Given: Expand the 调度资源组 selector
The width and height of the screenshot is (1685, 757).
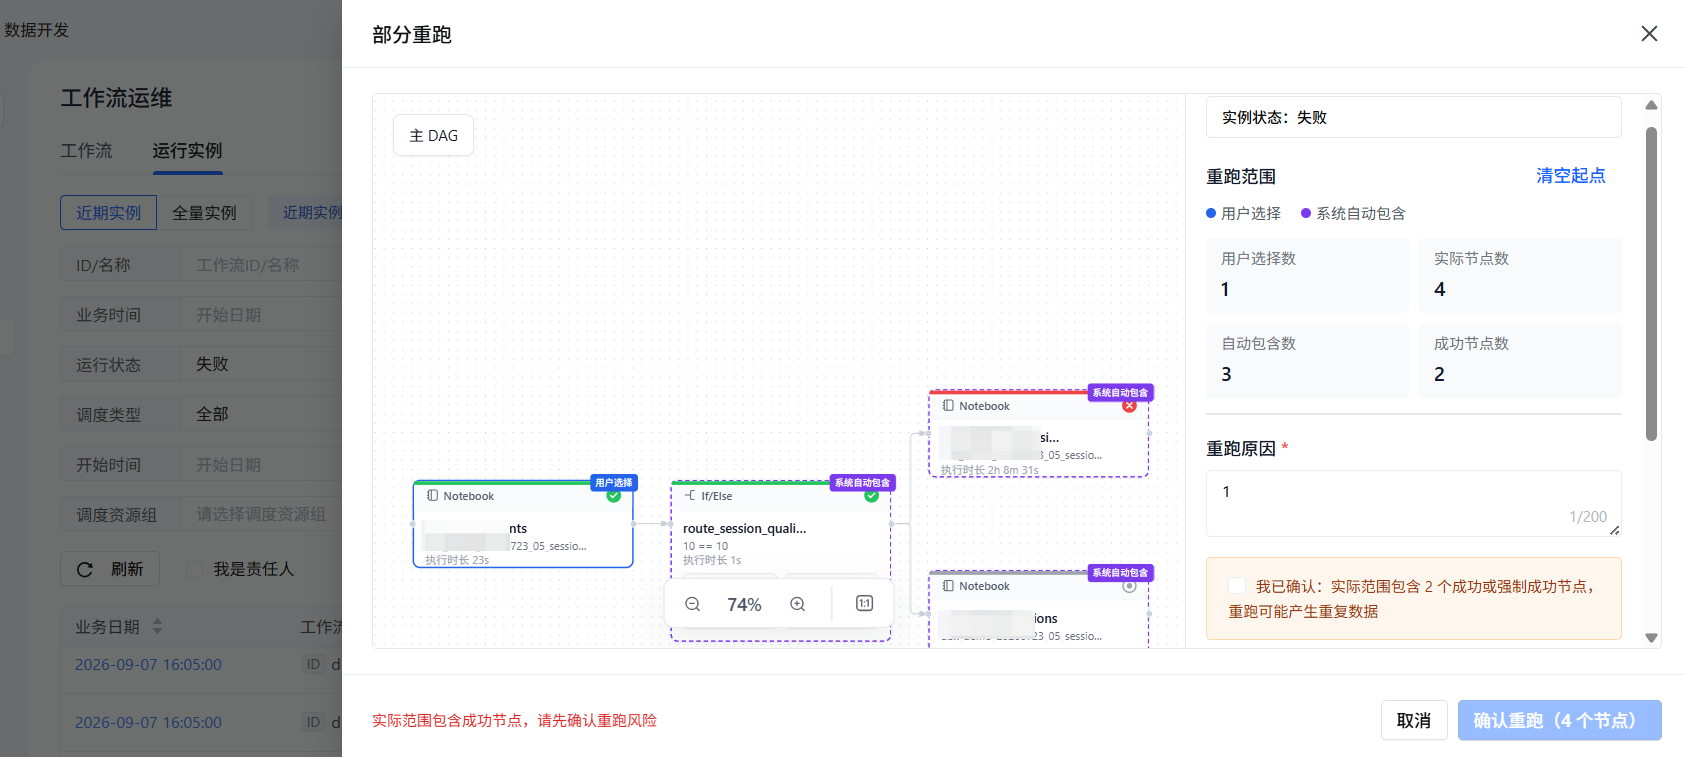Looking at the screenshot, I should (260, 514).
